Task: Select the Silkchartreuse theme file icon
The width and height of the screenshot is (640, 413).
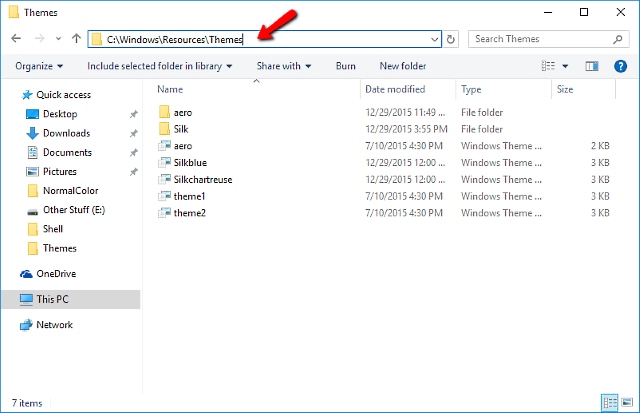Action: (164, 179)
